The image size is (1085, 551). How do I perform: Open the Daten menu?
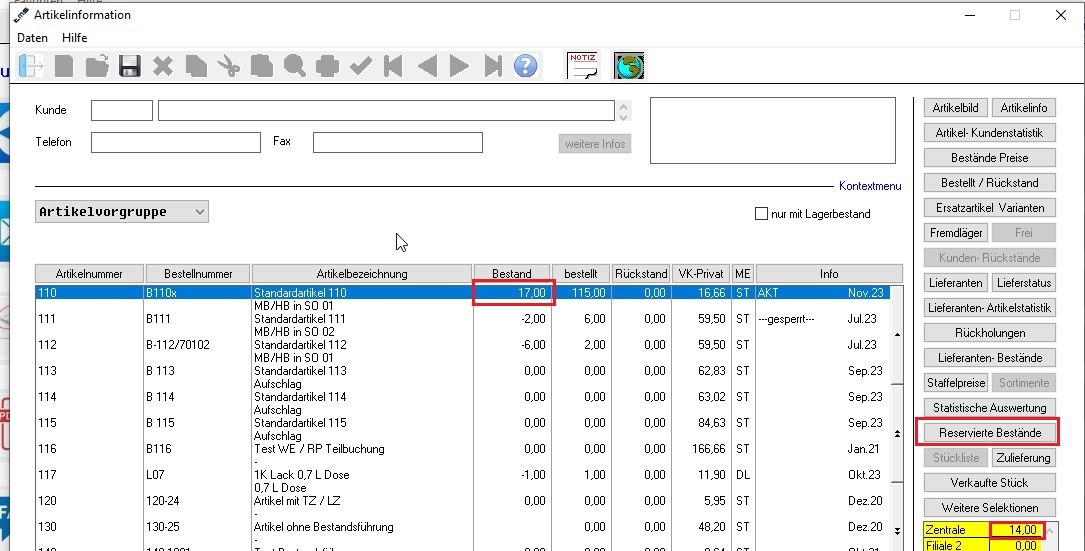click(32, 38)
